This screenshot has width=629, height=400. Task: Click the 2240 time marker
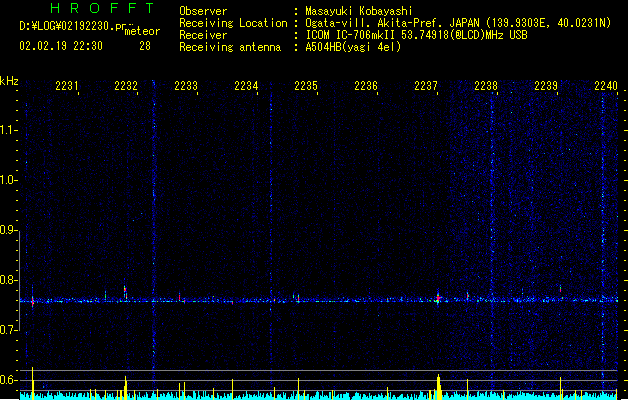coord(606,85)
